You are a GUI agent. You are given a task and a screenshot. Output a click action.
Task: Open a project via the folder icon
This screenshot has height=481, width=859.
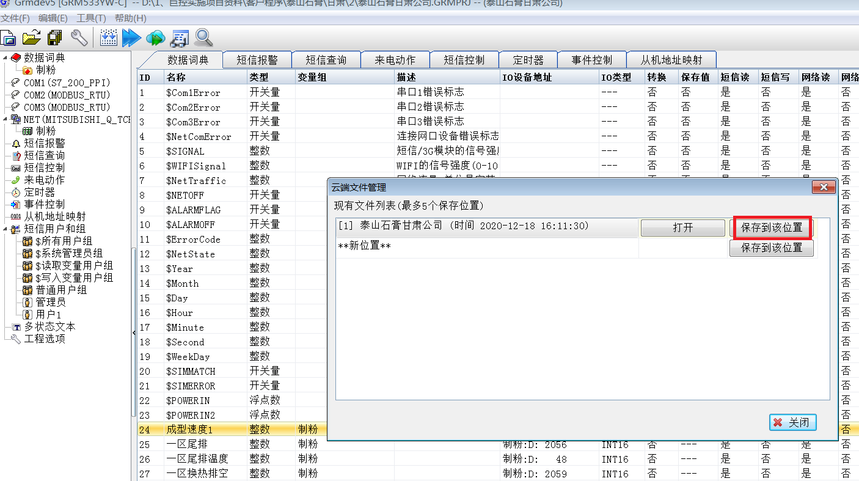coord(31,38)
